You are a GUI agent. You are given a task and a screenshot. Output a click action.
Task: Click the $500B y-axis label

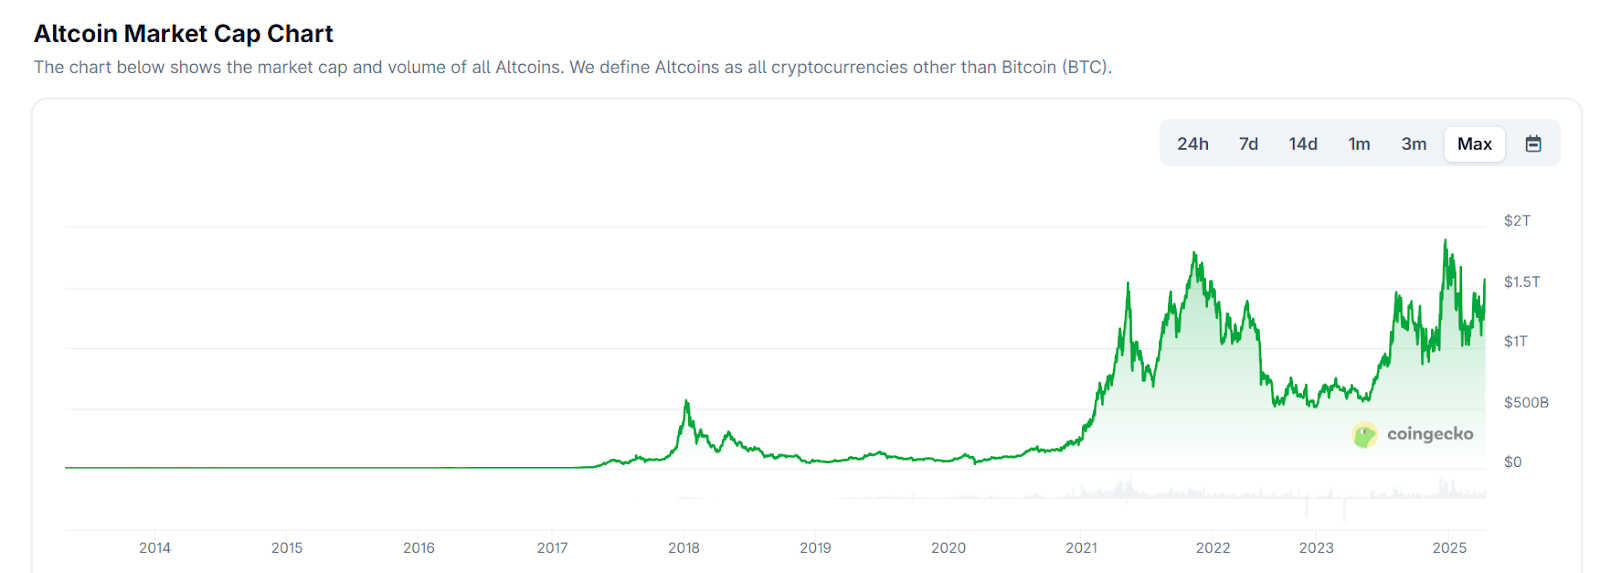click(x=1526, y=403)
